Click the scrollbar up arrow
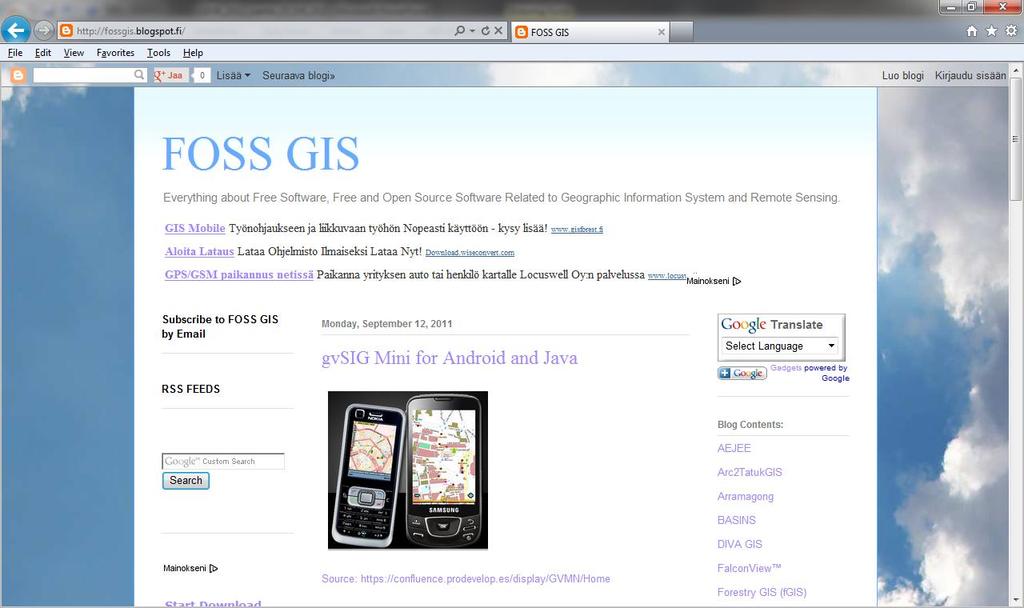Screen dimensions: 1024x608 coord(1016,69)
